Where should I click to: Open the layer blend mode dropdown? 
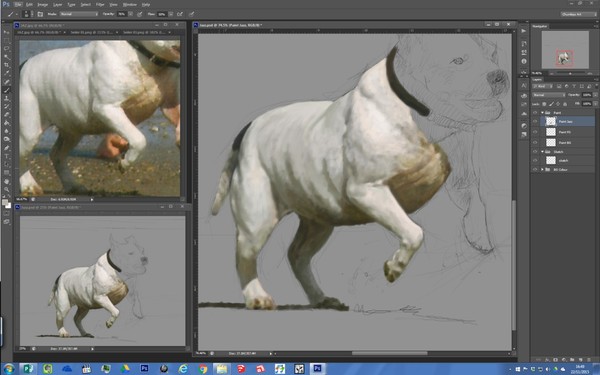(x=549, y=95)
